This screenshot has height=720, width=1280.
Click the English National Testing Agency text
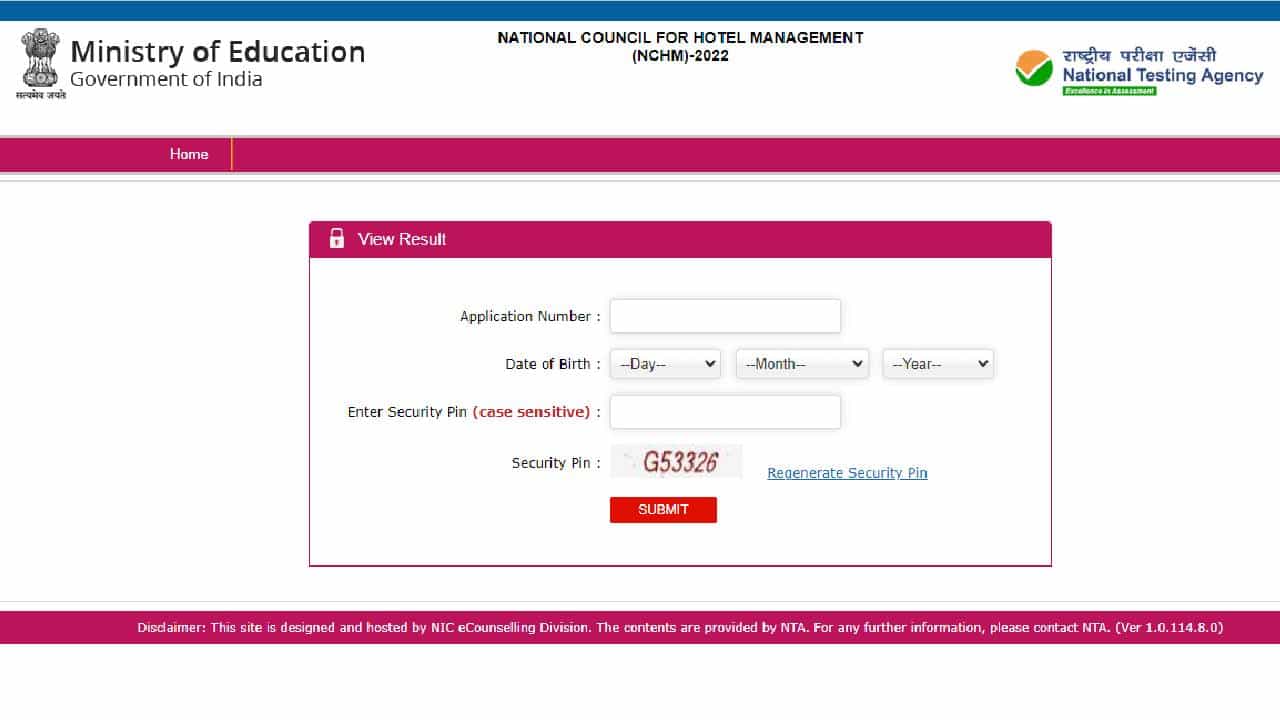point(1162,75)
